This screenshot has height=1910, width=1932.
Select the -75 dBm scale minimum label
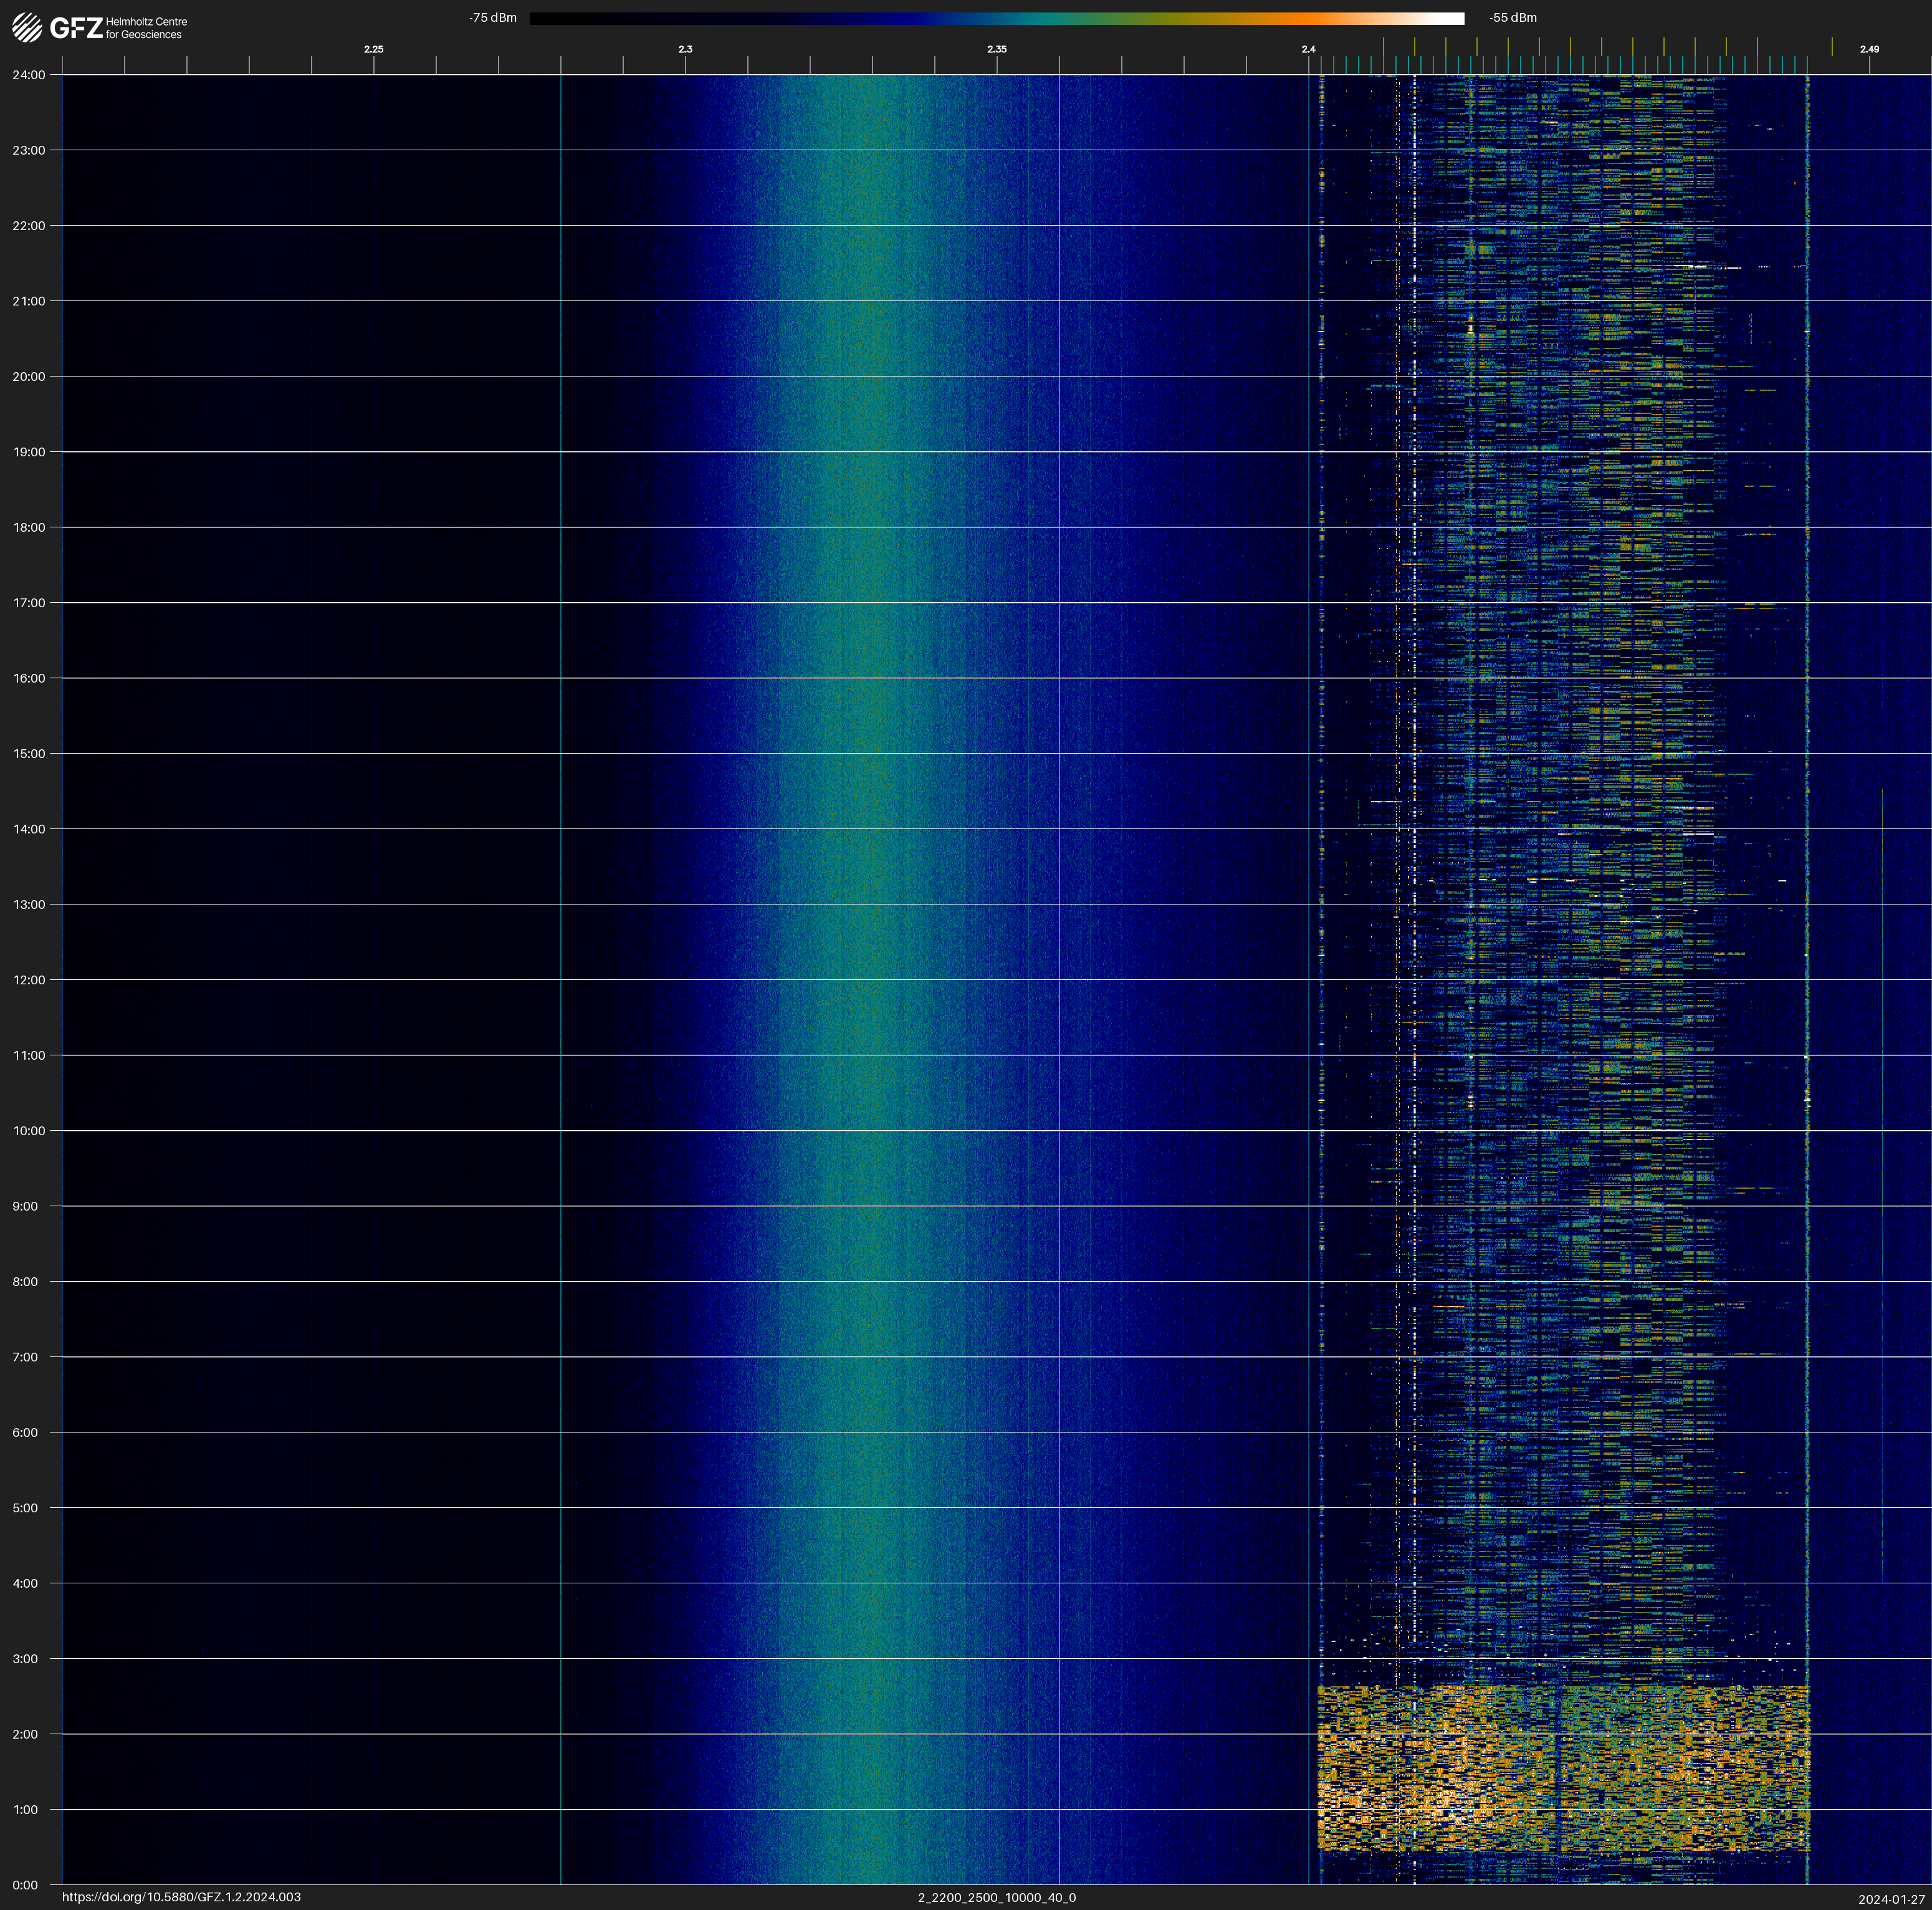click(x=493, y=18)
